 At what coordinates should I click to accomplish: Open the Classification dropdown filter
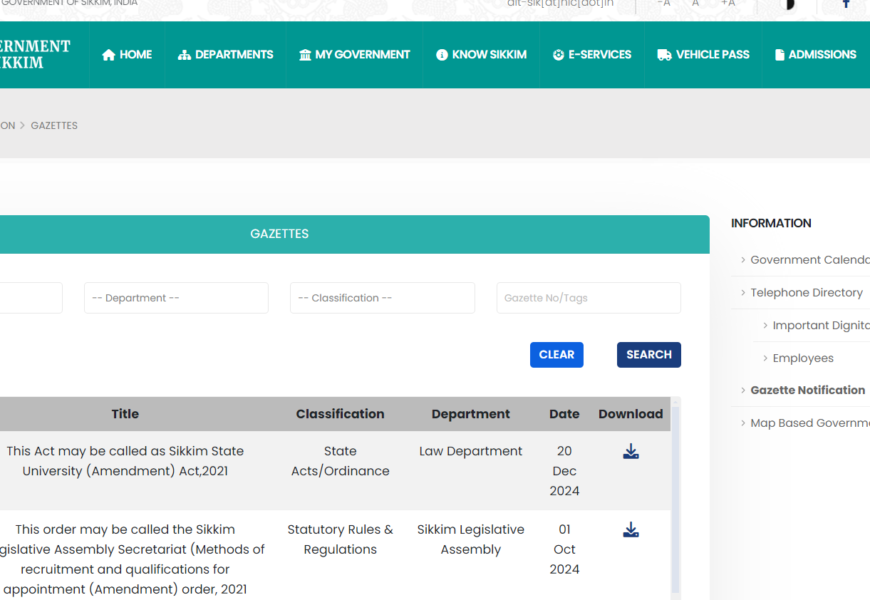pos(382,298)
